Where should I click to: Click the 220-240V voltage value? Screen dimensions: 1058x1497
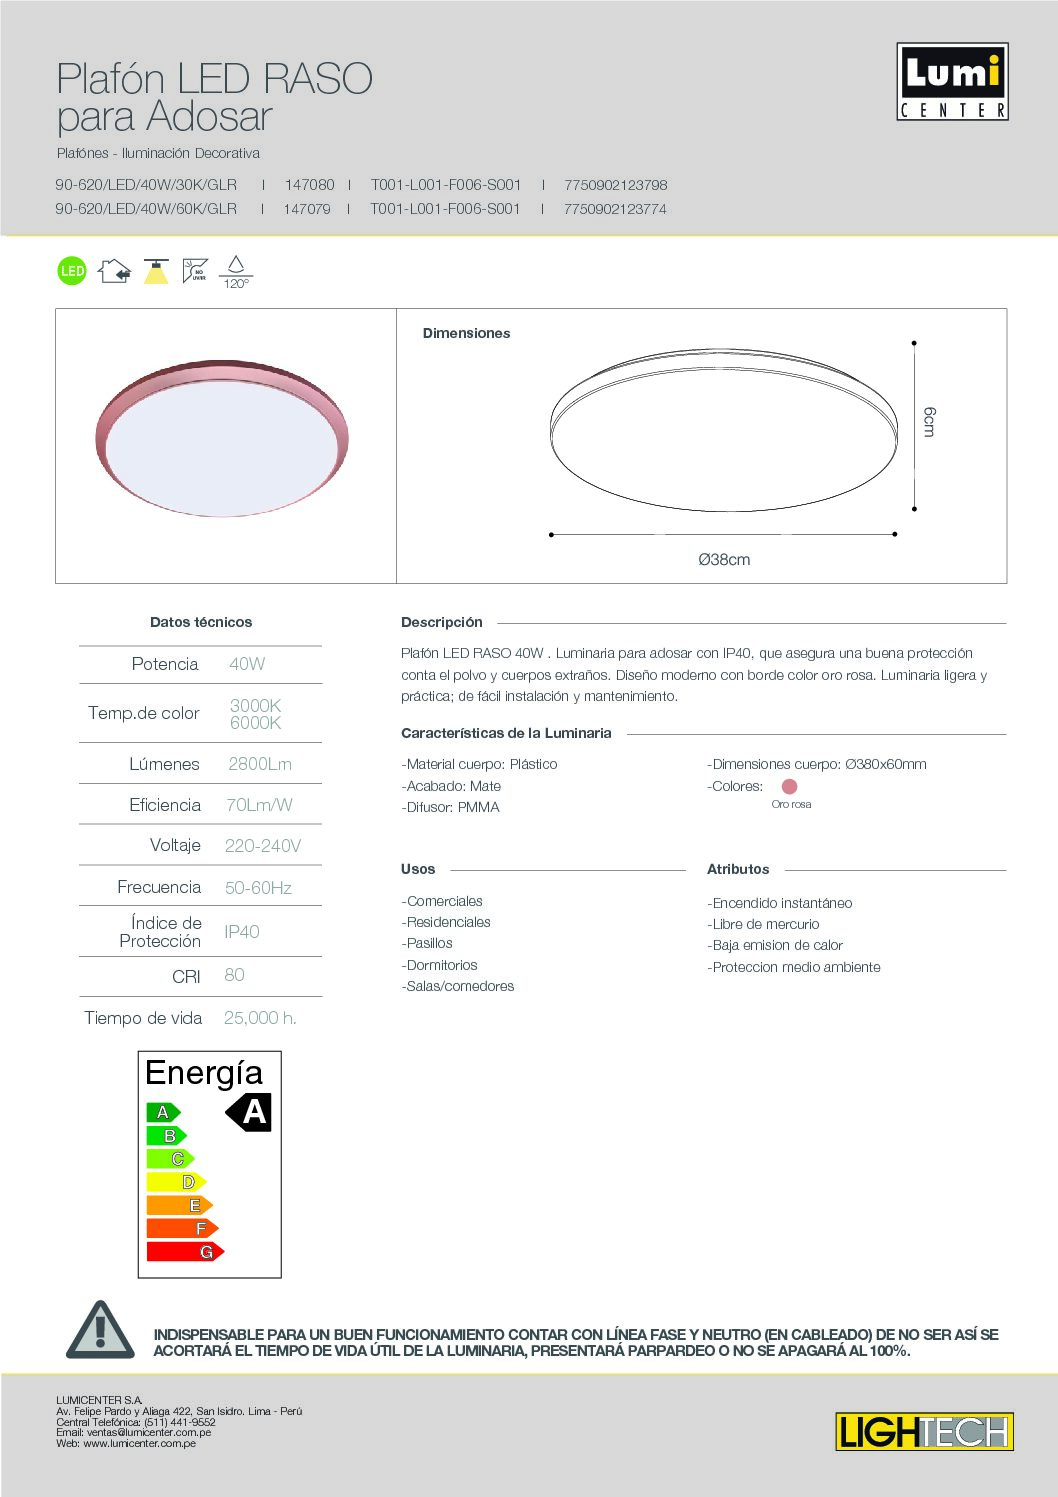click(x=263, y=846)
